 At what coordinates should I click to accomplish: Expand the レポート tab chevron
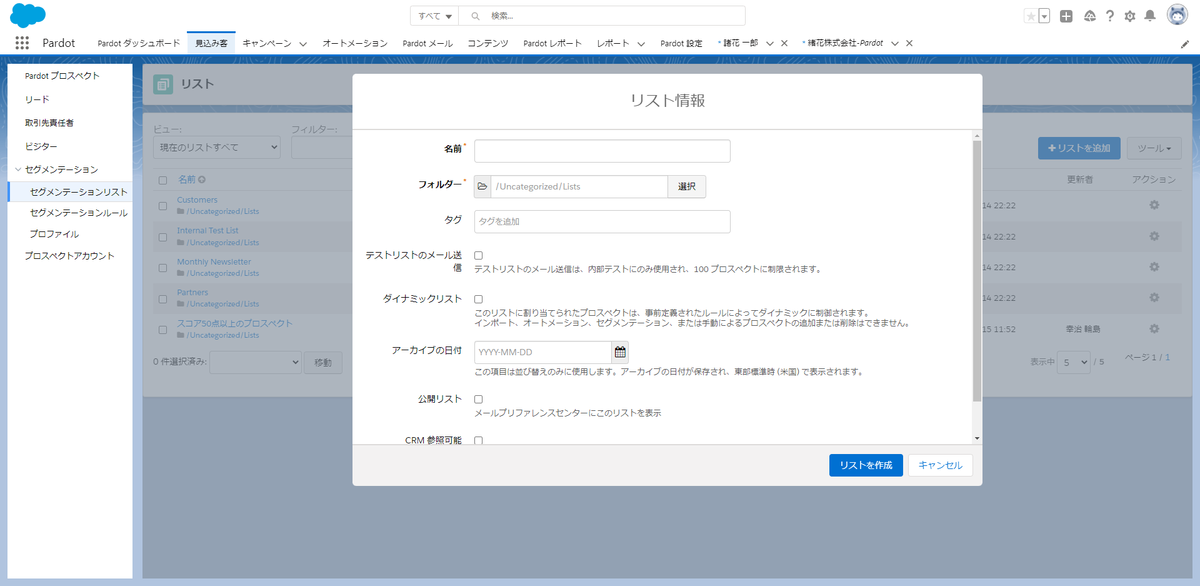click(640, 44)
